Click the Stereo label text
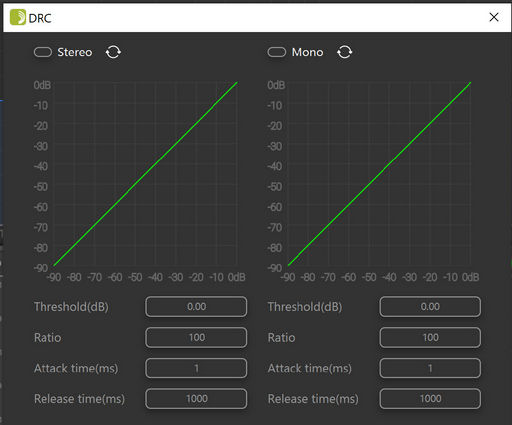The width and height of the screenshot is (512, 425). point(75,52)
